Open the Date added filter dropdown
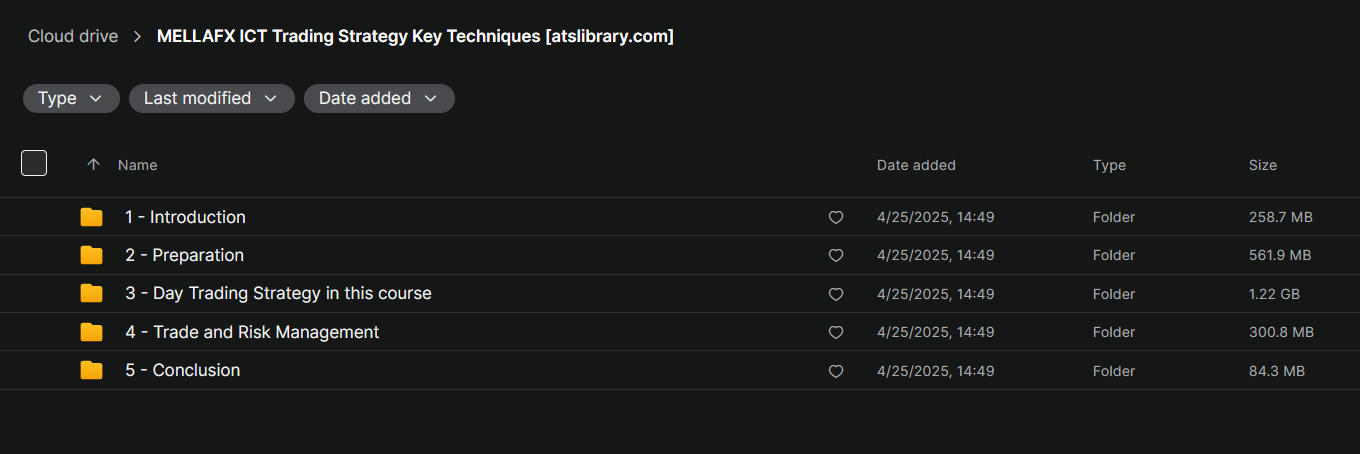This screenshot has width=1360, height=454. click(x=379, y=98)
